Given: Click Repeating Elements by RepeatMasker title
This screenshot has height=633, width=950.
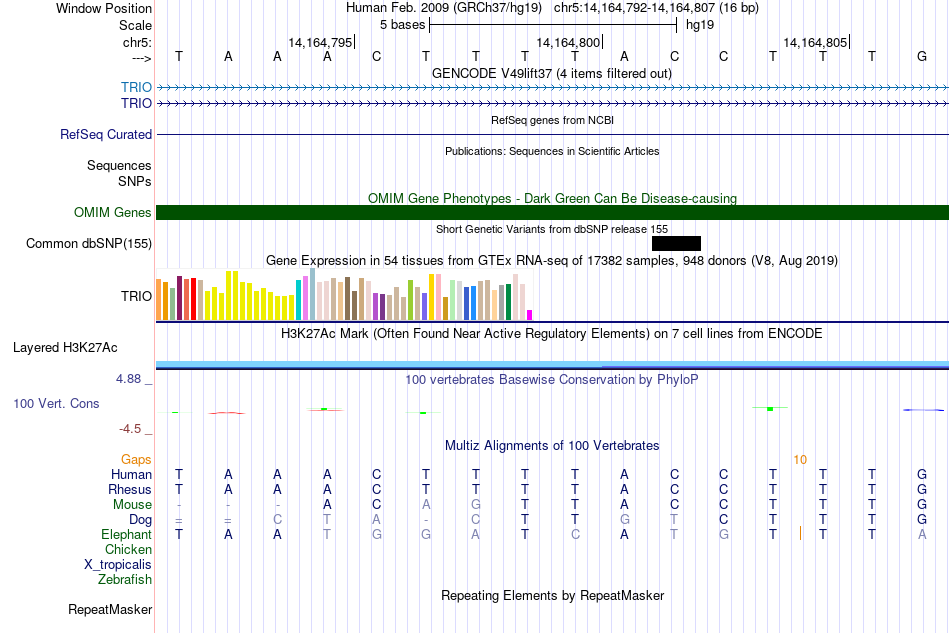Looking at the screenshot, I should (553, 596).
